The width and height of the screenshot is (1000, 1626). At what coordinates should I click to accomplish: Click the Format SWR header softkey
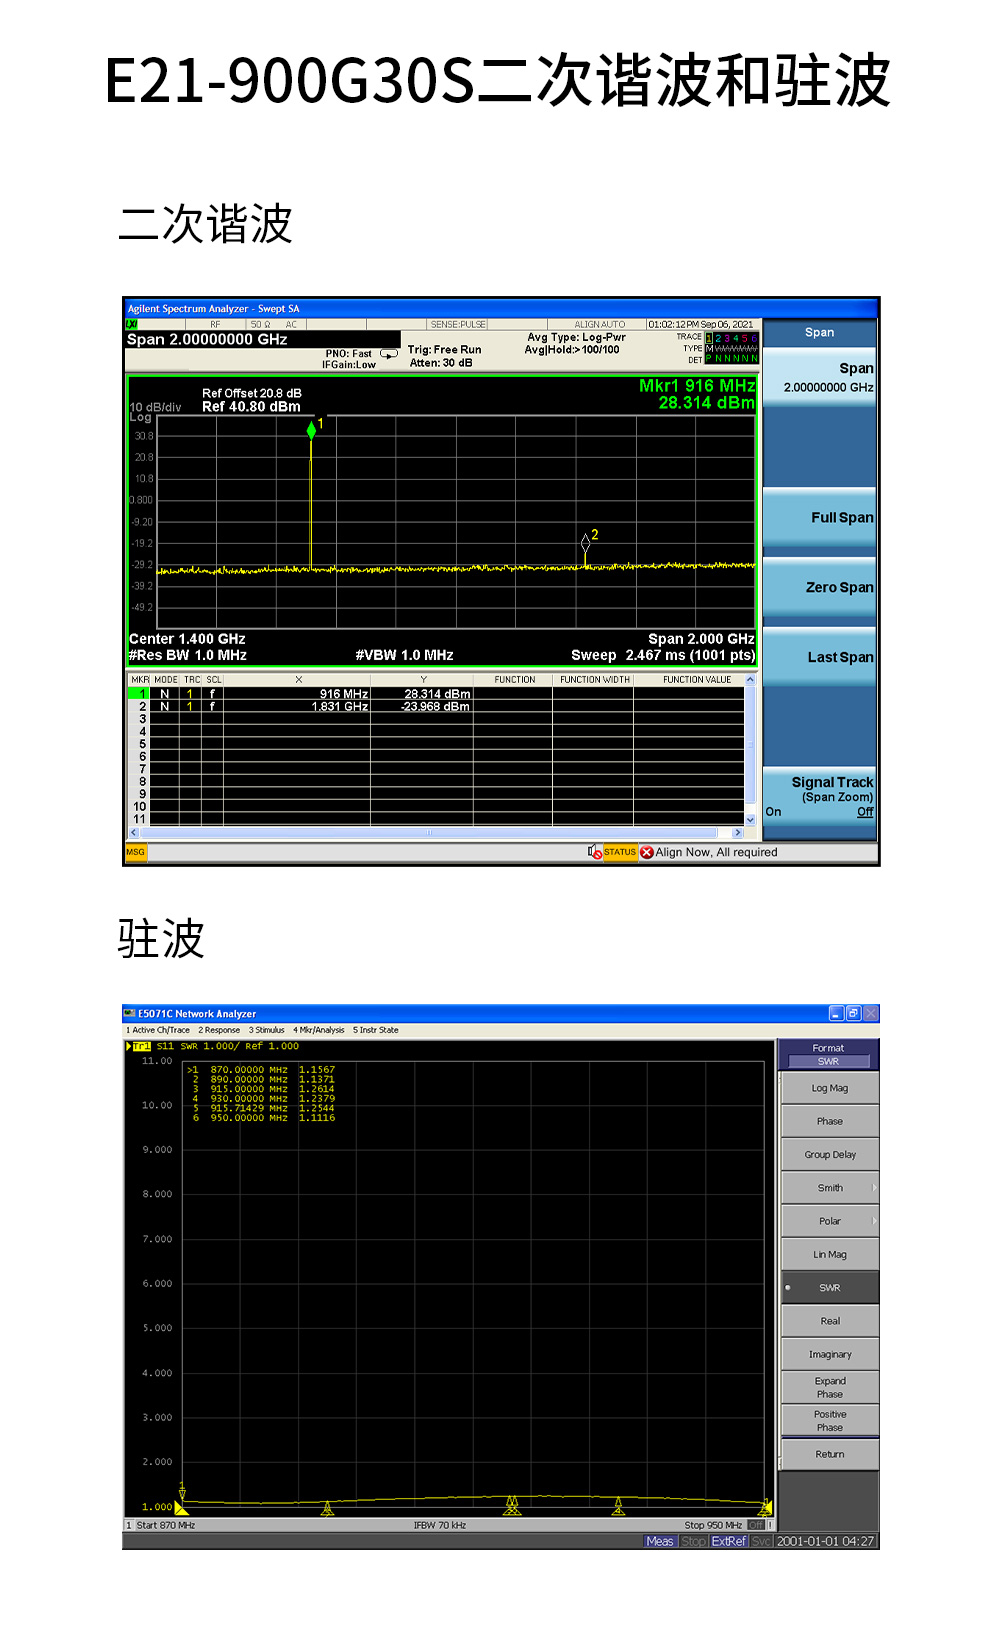[828, 1054]
